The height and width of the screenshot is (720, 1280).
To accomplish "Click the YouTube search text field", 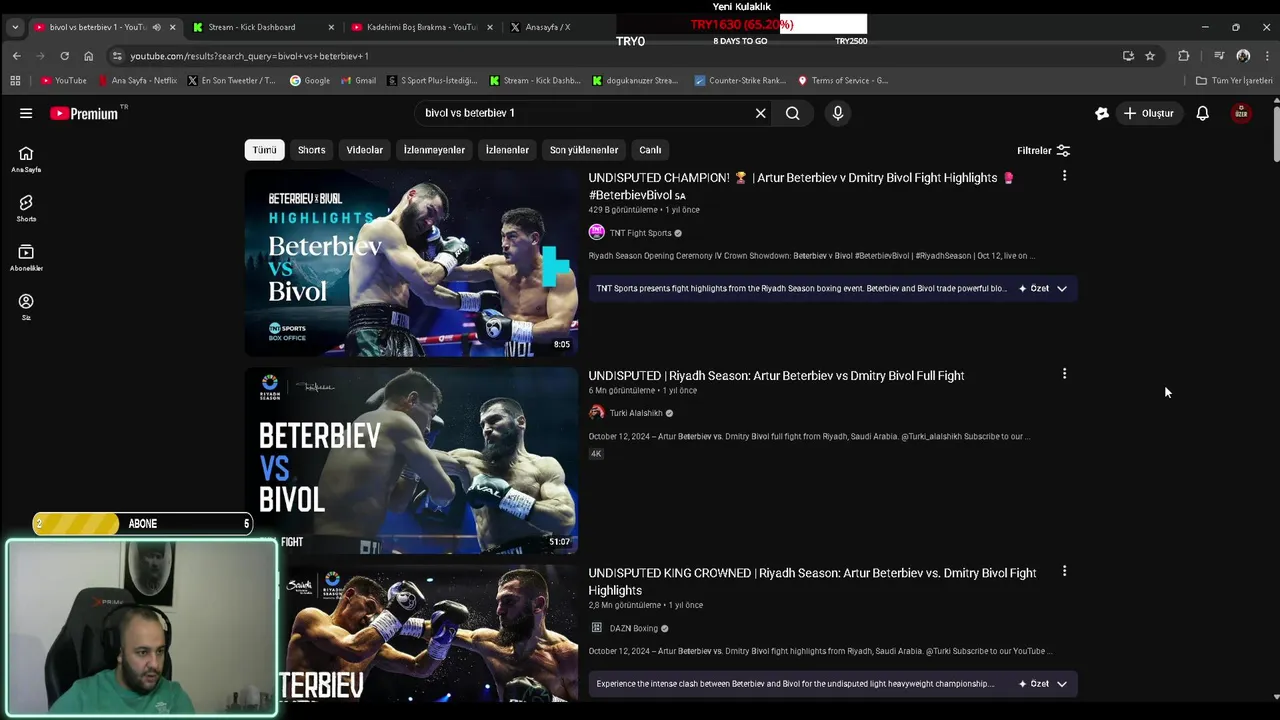I will click(x=585, y=113).
